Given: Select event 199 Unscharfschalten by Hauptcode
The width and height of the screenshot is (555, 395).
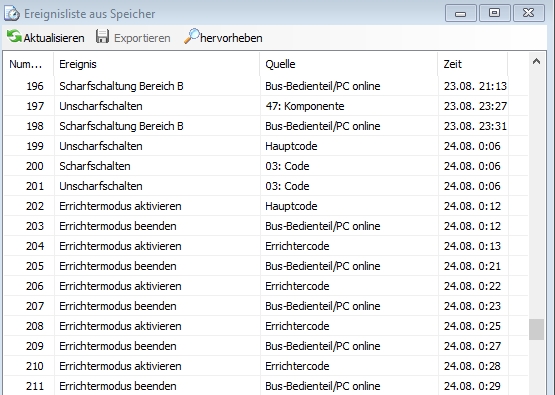Looking at the screenshot, I should coord(266,146).
